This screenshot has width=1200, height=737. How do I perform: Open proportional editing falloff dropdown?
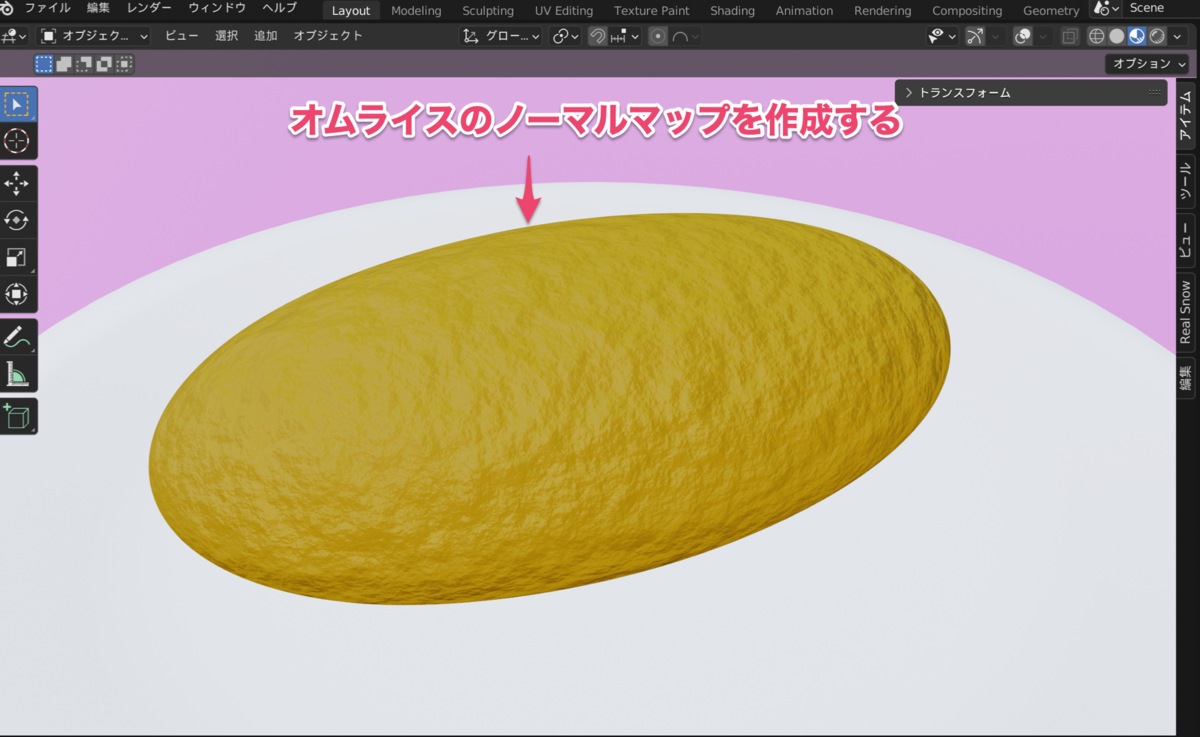(685, 36)
